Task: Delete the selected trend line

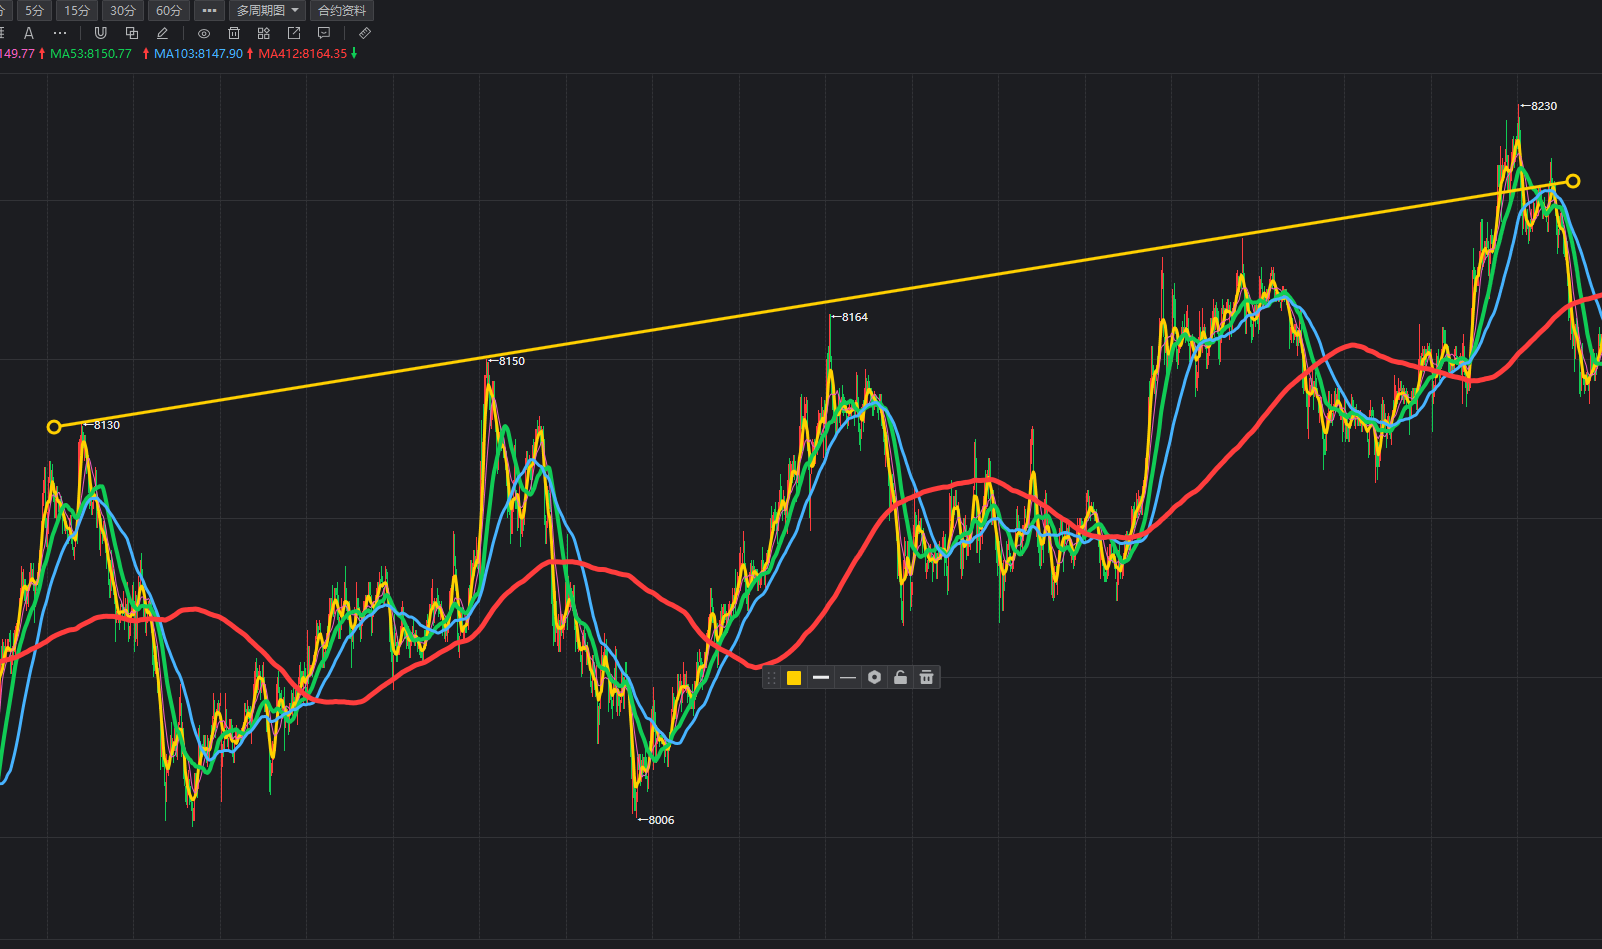Action: coord(927,678)
